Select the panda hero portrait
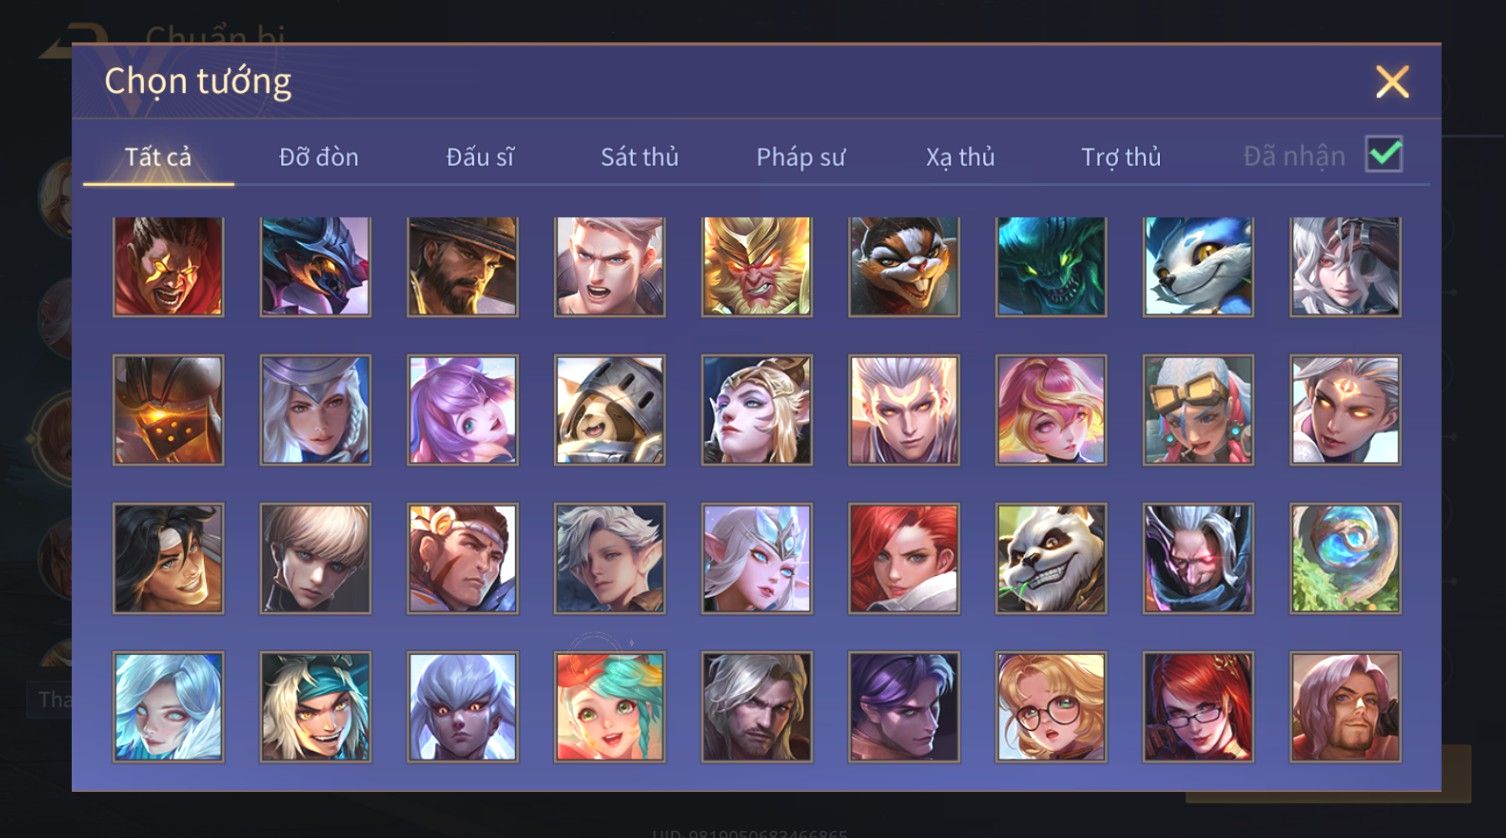1506x838 pixels. [x=1051, y=558]
